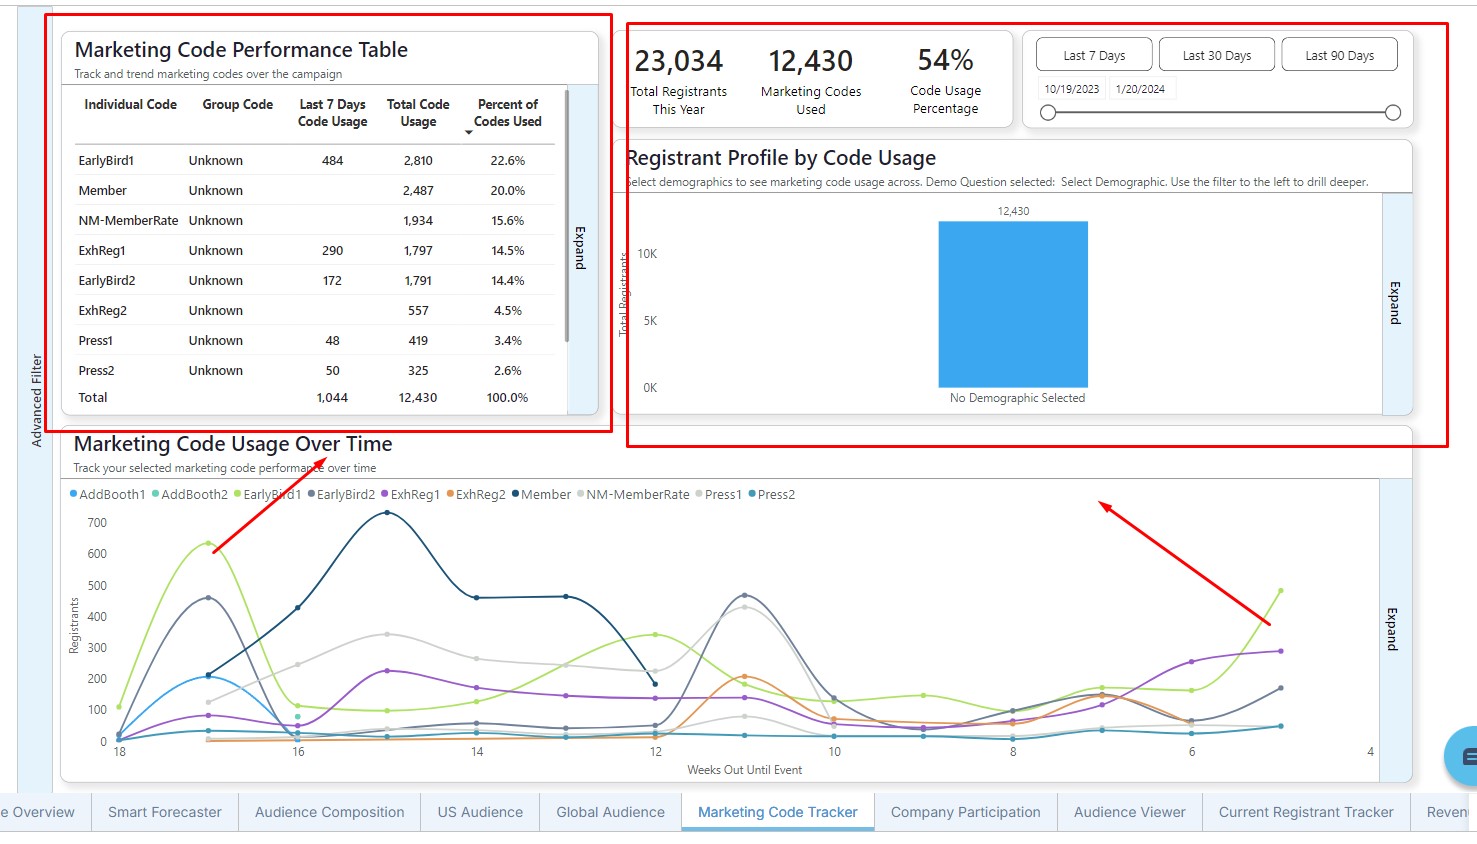Switch to the Smart Forecaster tab
Image resolution: width=1477 pixels, height=844 pixels.
[165, 812]
